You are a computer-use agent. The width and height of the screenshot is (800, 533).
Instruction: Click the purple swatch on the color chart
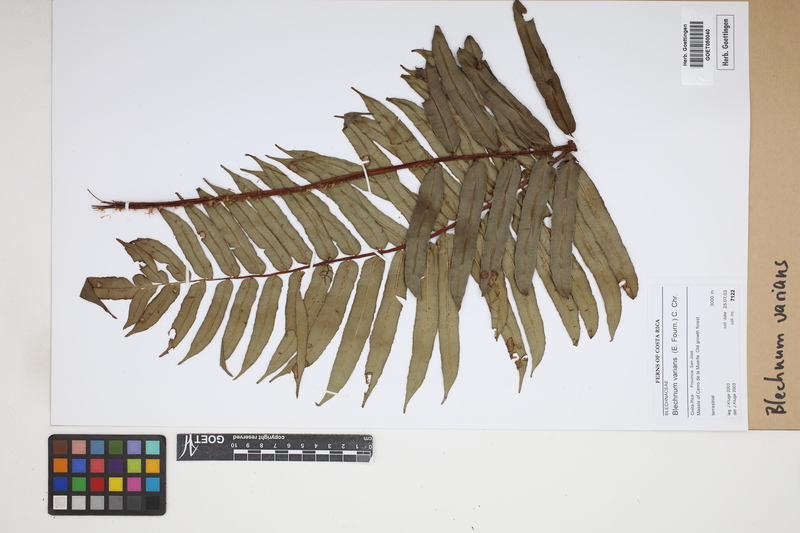116,466
